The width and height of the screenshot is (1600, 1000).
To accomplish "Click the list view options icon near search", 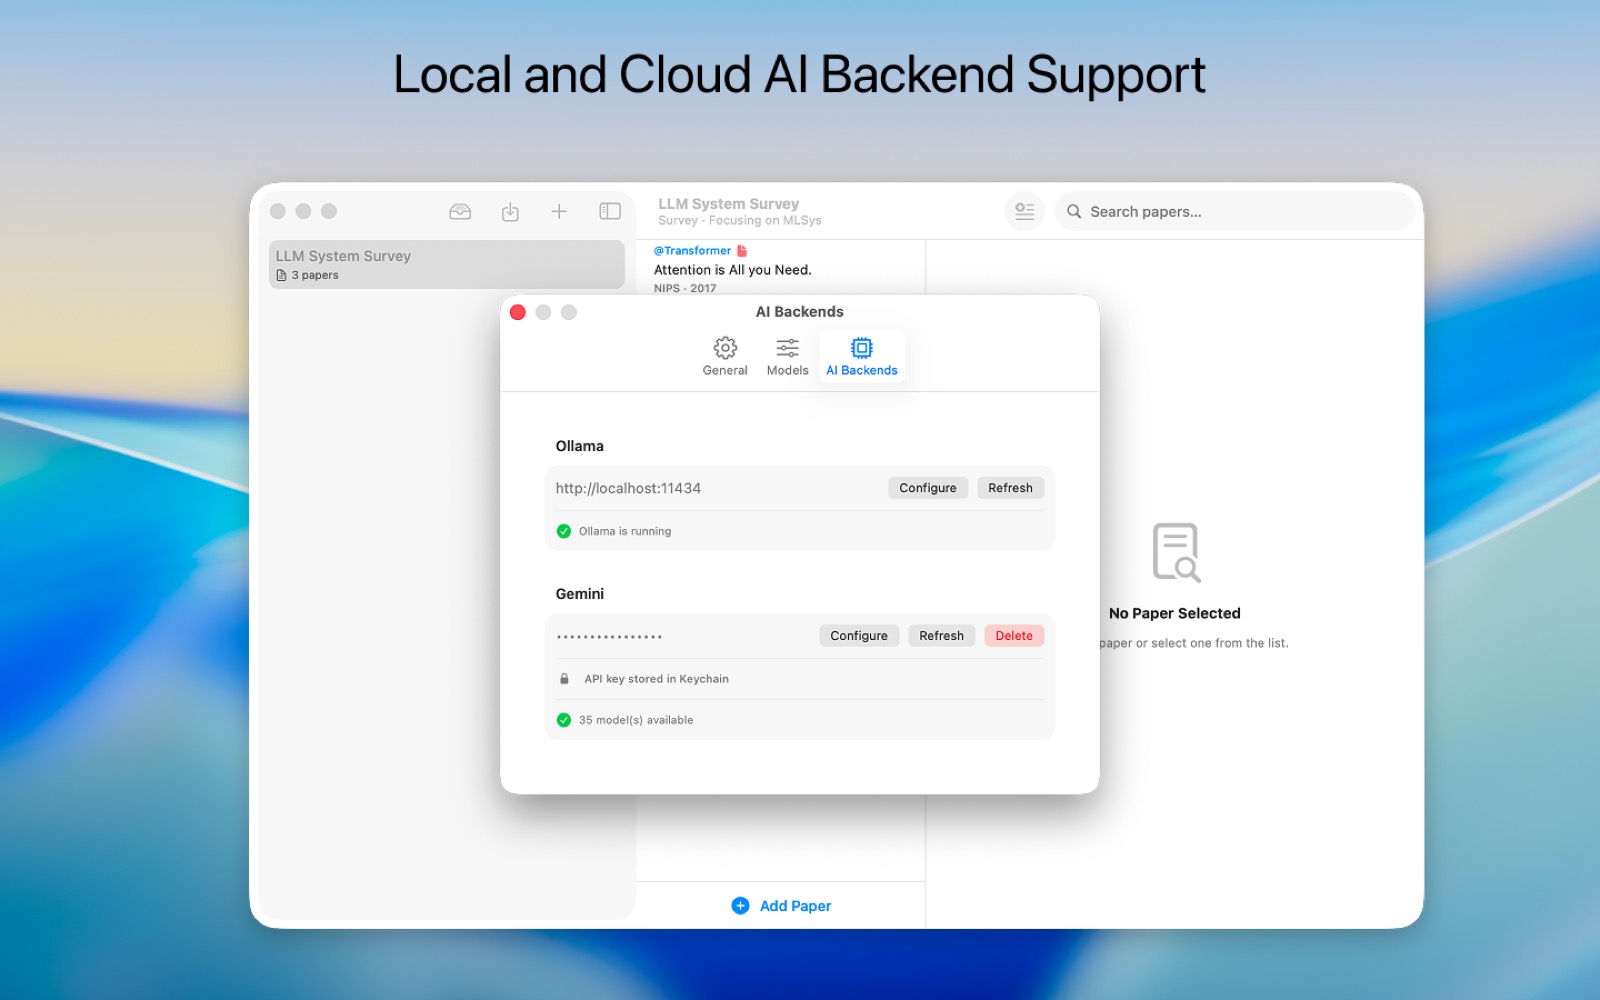I will pyautogui.click(x=1025, y=211).
